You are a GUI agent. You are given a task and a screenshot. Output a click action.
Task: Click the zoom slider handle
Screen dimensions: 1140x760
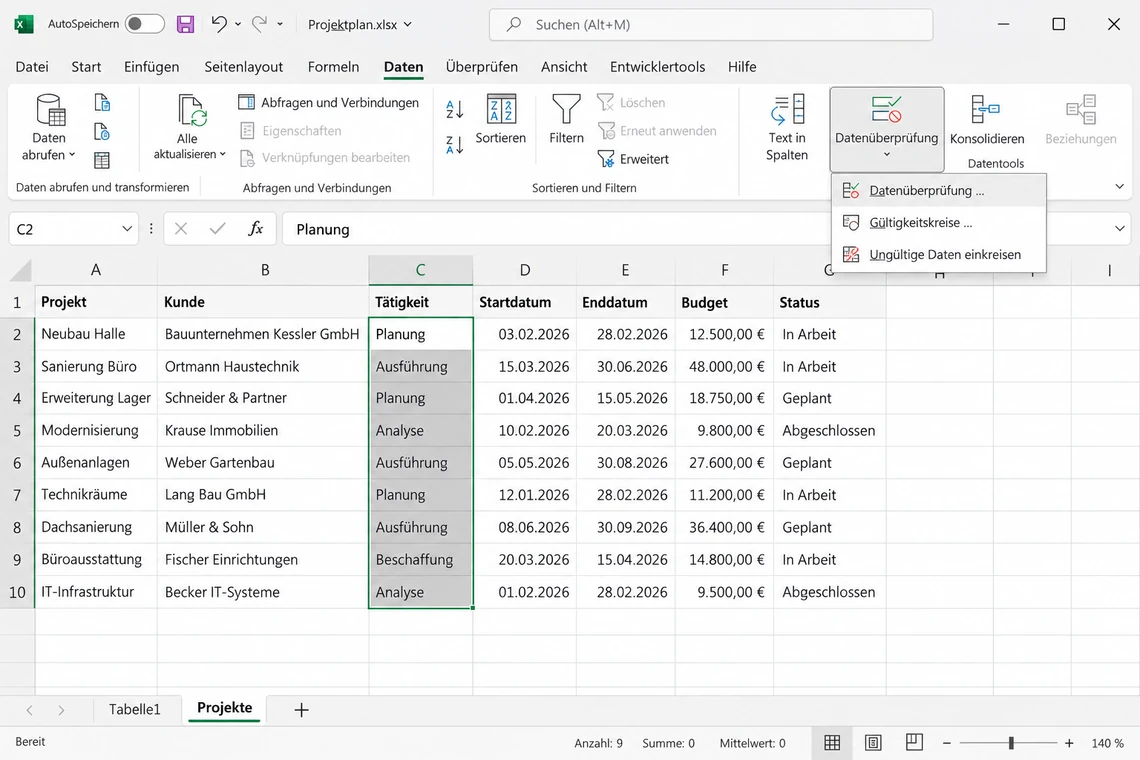pos(1011,743)
